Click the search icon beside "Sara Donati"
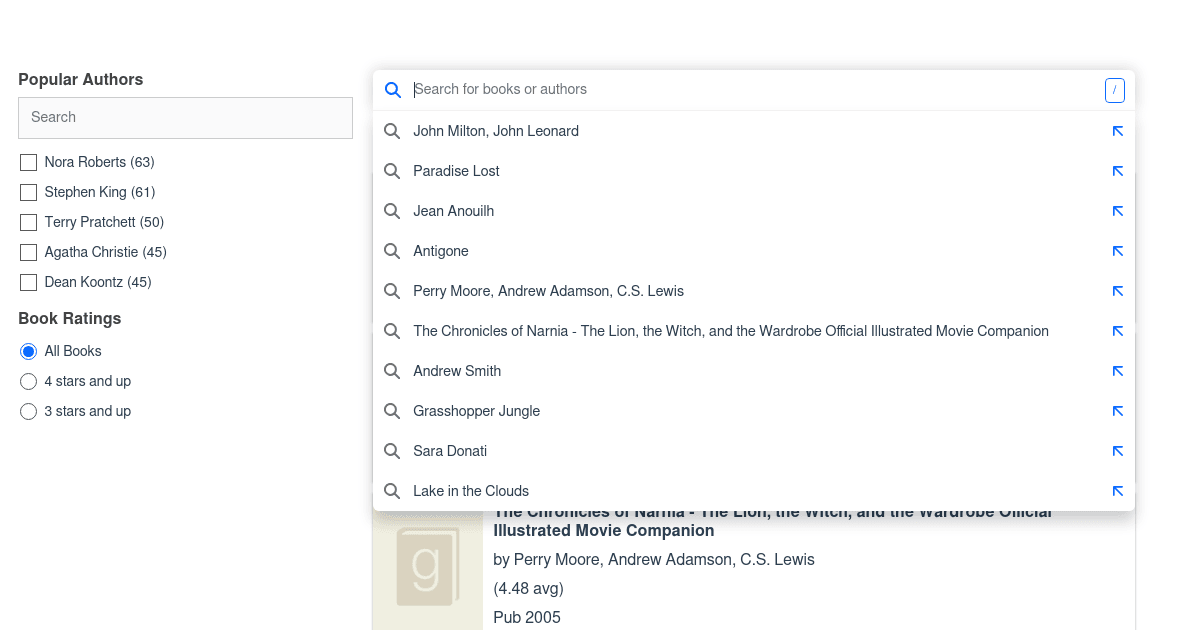This screenshot has height=630, width=1200. point(392,451)
